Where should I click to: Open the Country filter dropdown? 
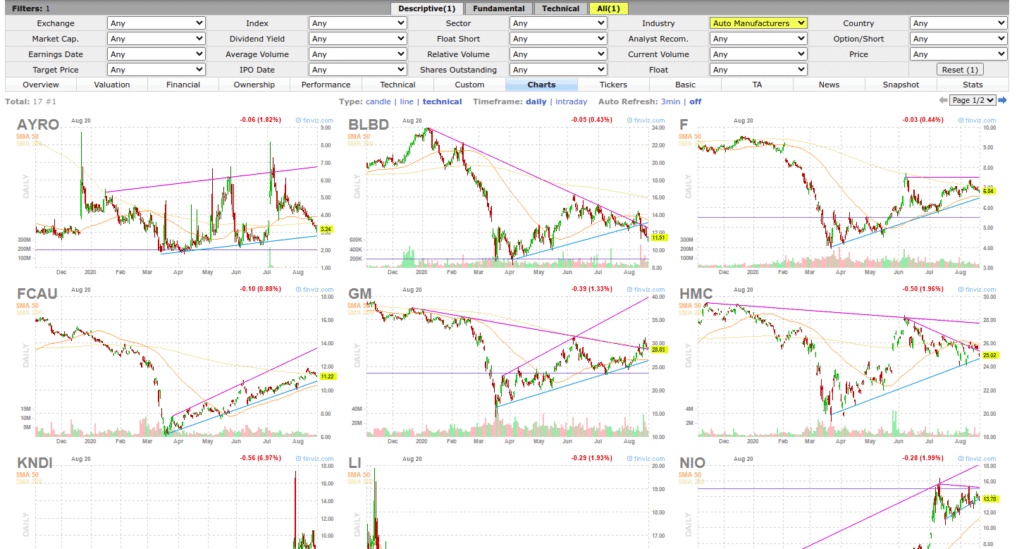[958, 23]
